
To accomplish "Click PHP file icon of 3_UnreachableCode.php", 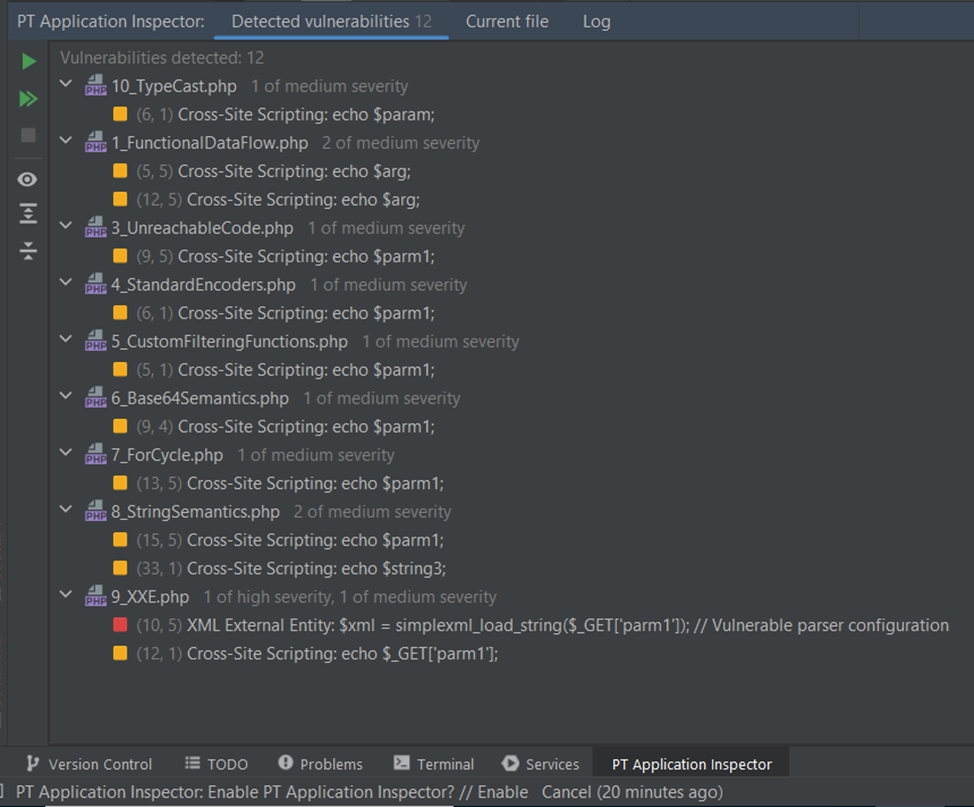I will click(x=96, y=227).
